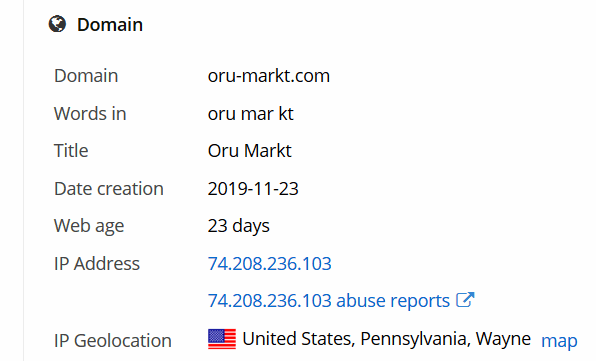The width and height of the screenshot is (596, 361).
Task: Click the external link icon after abuse reports
Action: pos(465,299)
